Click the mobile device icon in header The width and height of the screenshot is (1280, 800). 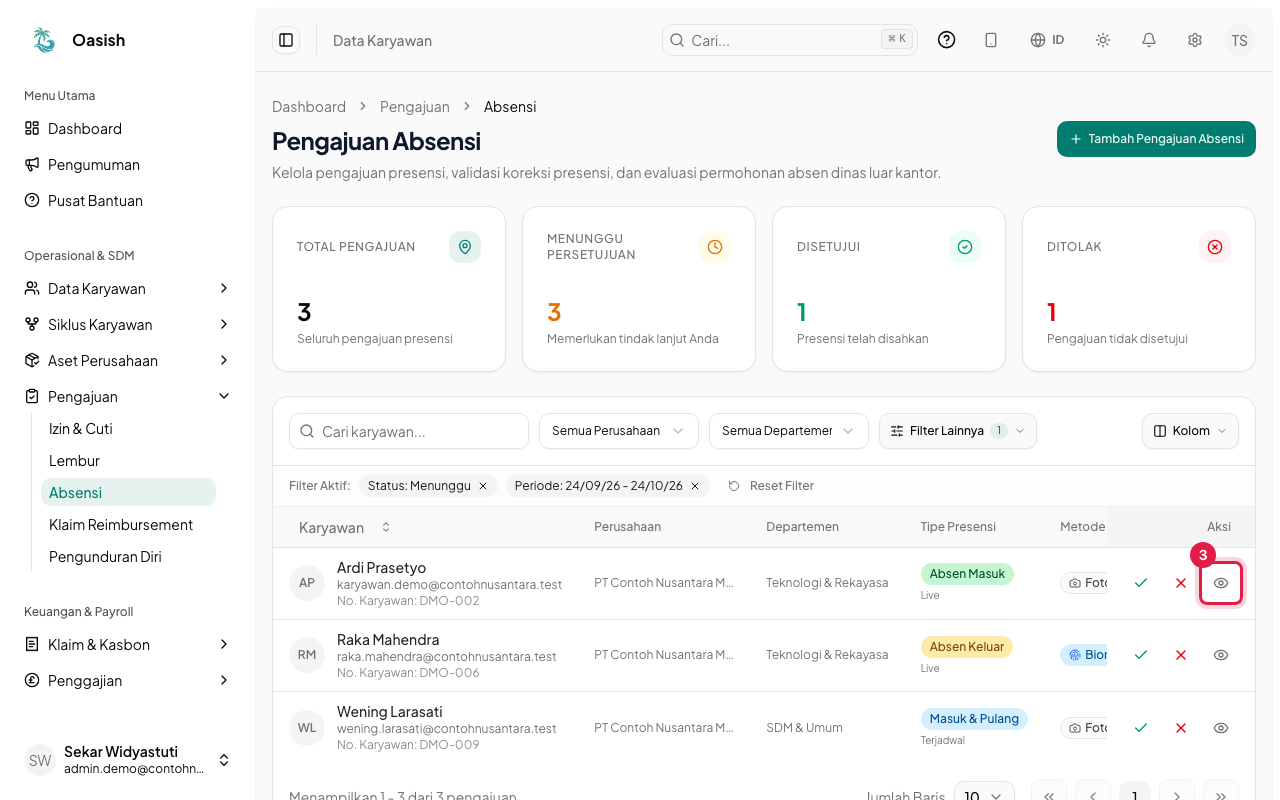991,40
